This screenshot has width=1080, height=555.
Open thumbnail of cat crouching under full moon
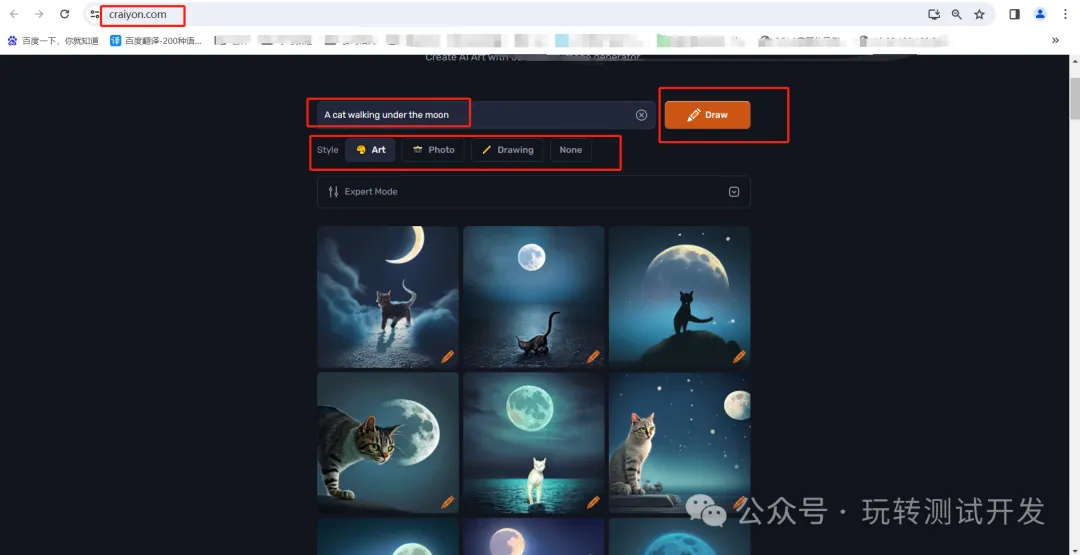pos(534,297)
